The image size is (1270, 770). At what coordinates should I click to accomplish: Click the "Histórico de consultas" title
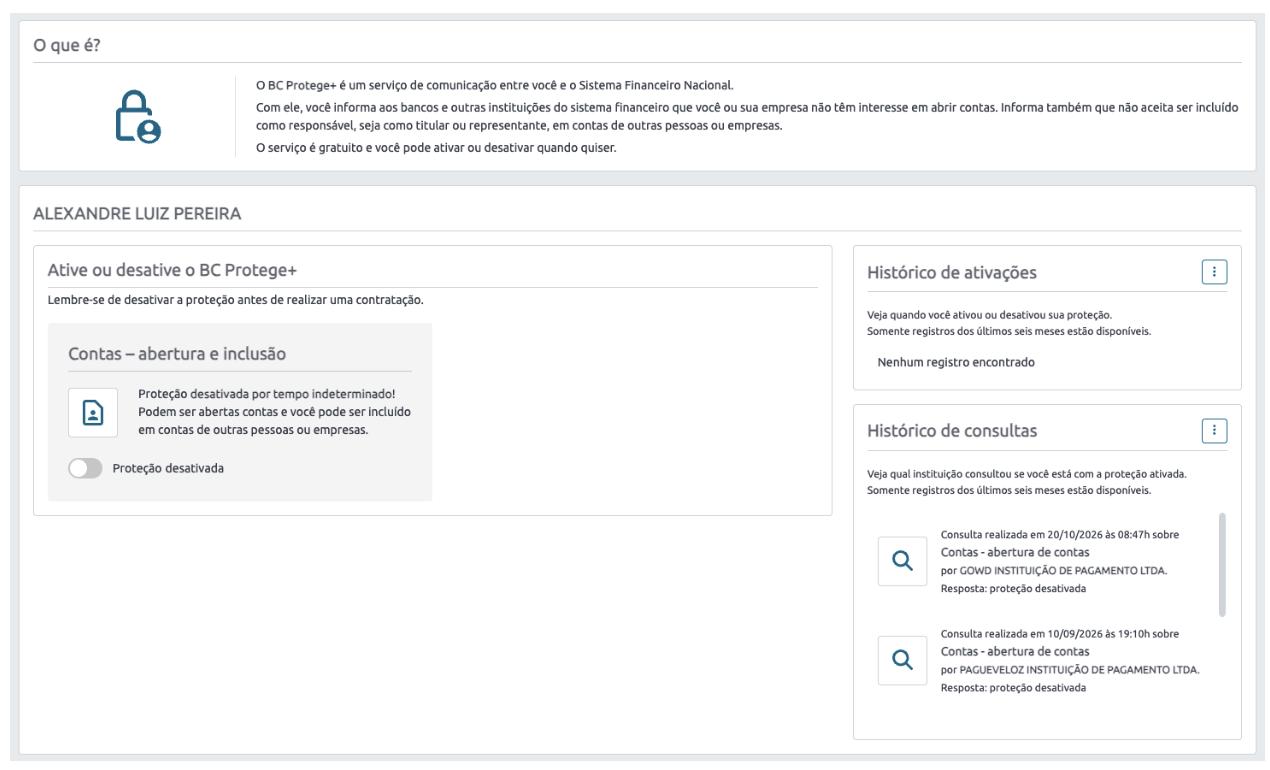[951, 431]
